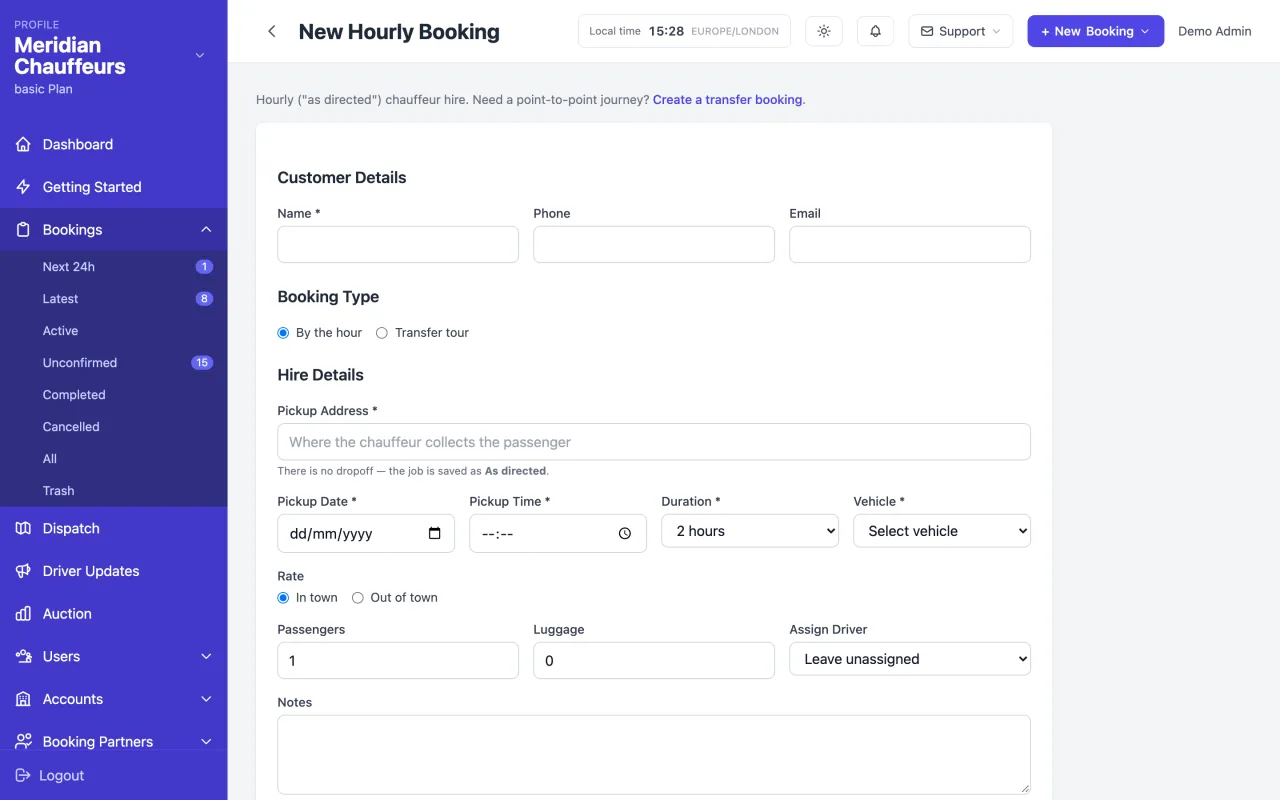Viewport: 1280px width, 800px height.
Task: Click the Booking Partners people icon
Action: tap(23, 742)
